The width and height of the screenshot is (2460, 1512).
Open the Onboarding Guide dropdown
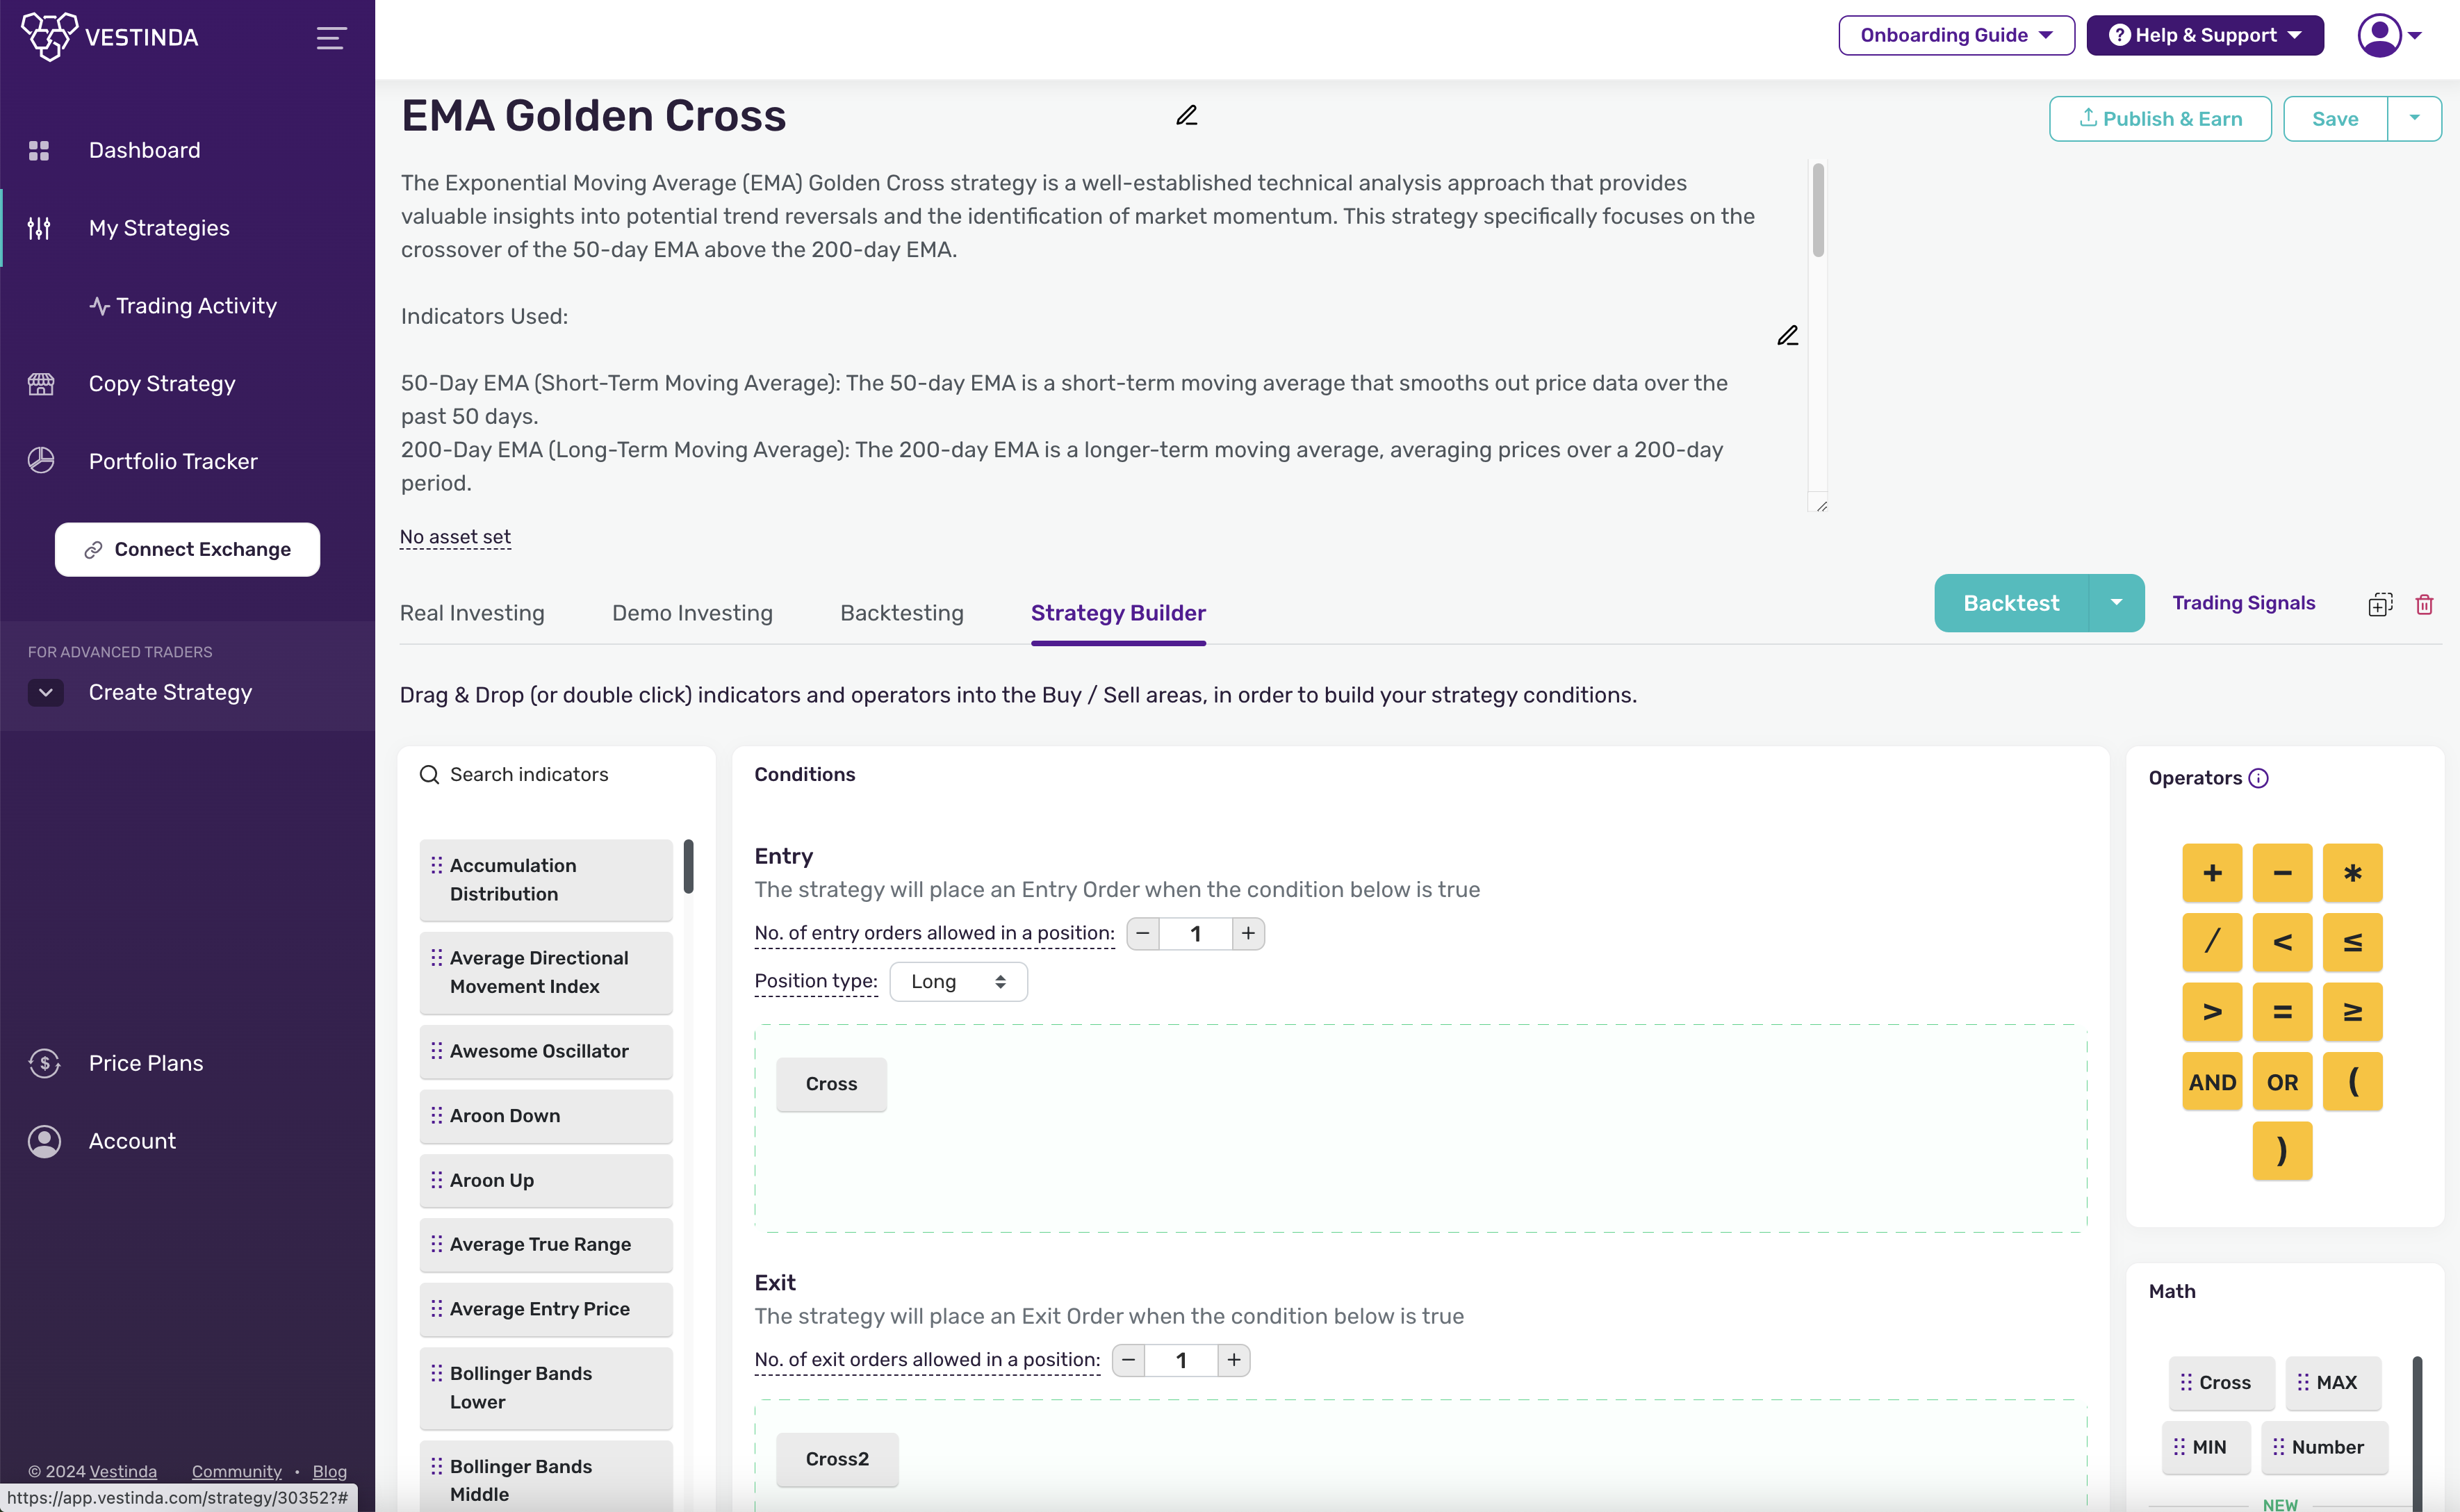coord(1956,36)
